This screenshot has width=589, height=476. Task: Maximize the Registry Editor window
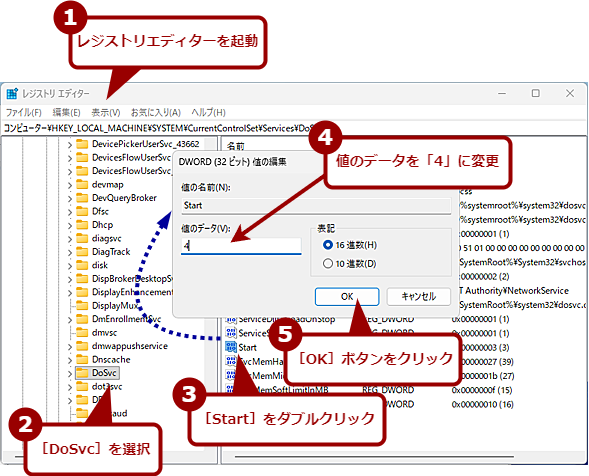click(536, 93)
